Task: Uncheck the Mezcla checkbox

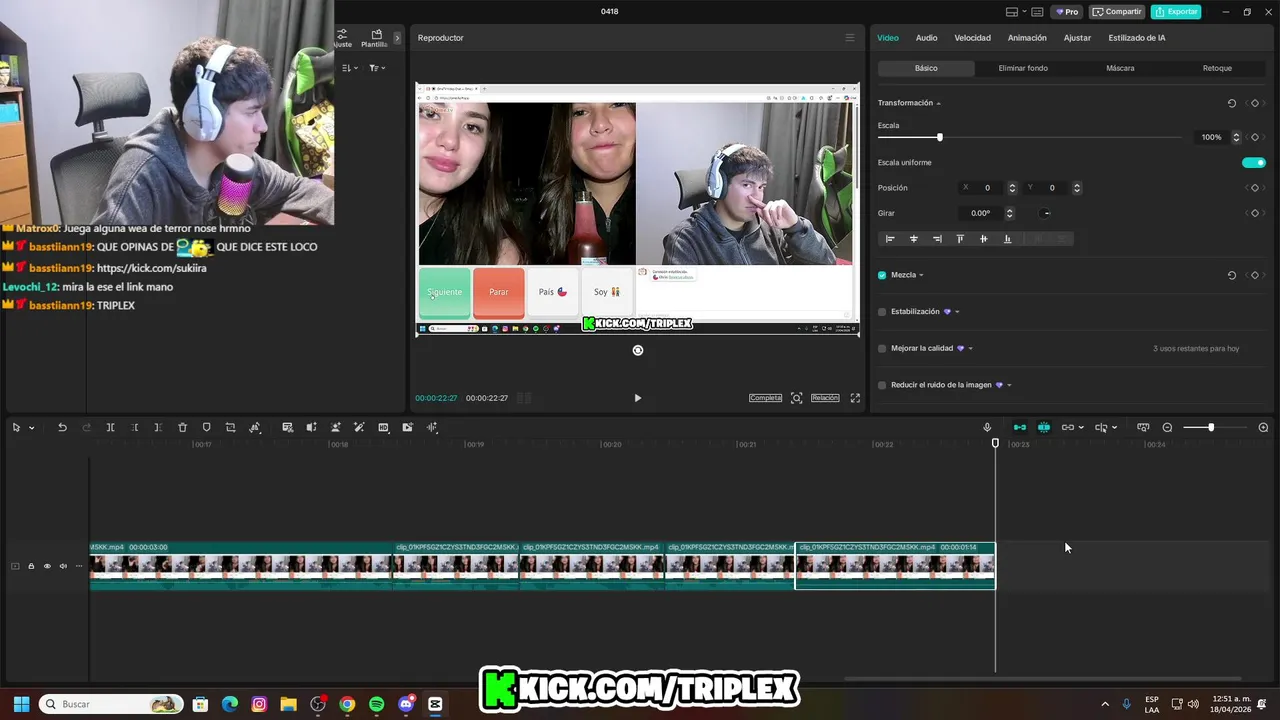Action: (x=882, y=275)
